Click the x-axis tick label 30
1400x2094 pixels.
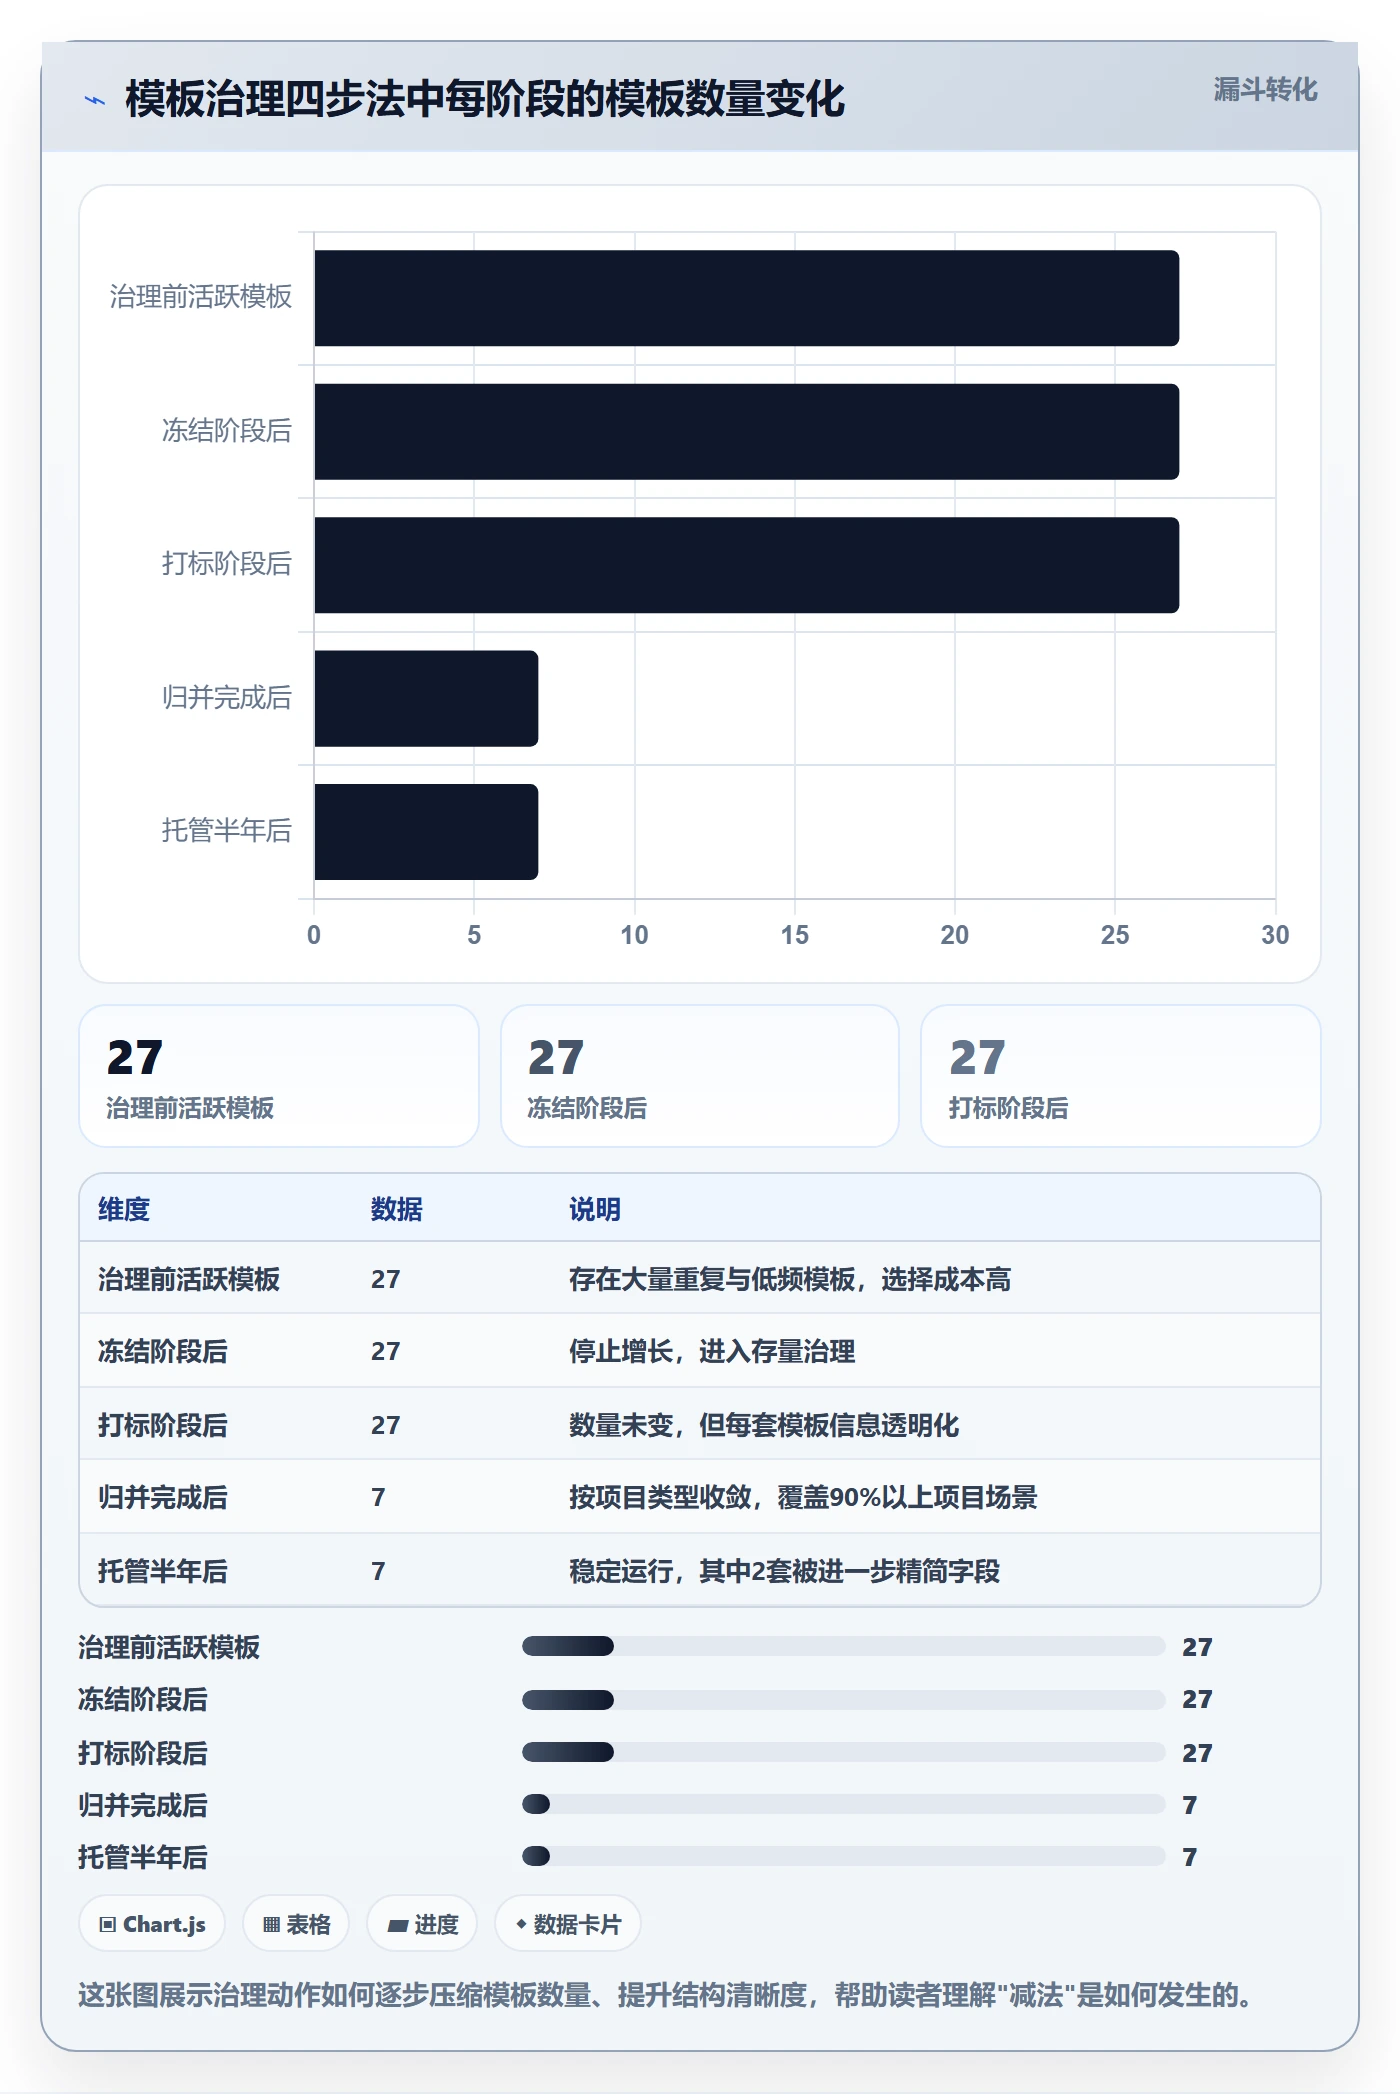(1275, 935)
